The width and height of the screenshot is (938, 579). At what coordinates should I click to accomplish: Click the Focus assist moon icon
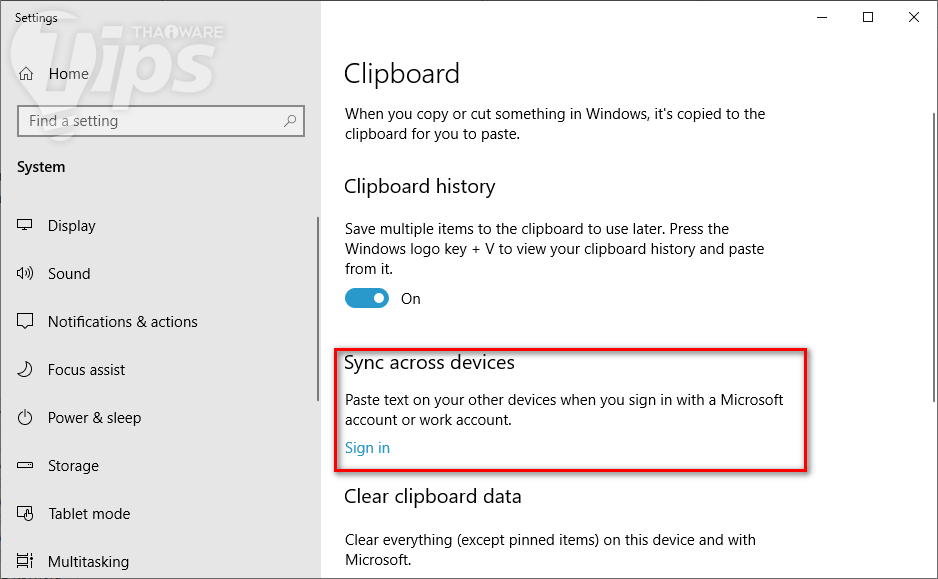click(26, 370)
